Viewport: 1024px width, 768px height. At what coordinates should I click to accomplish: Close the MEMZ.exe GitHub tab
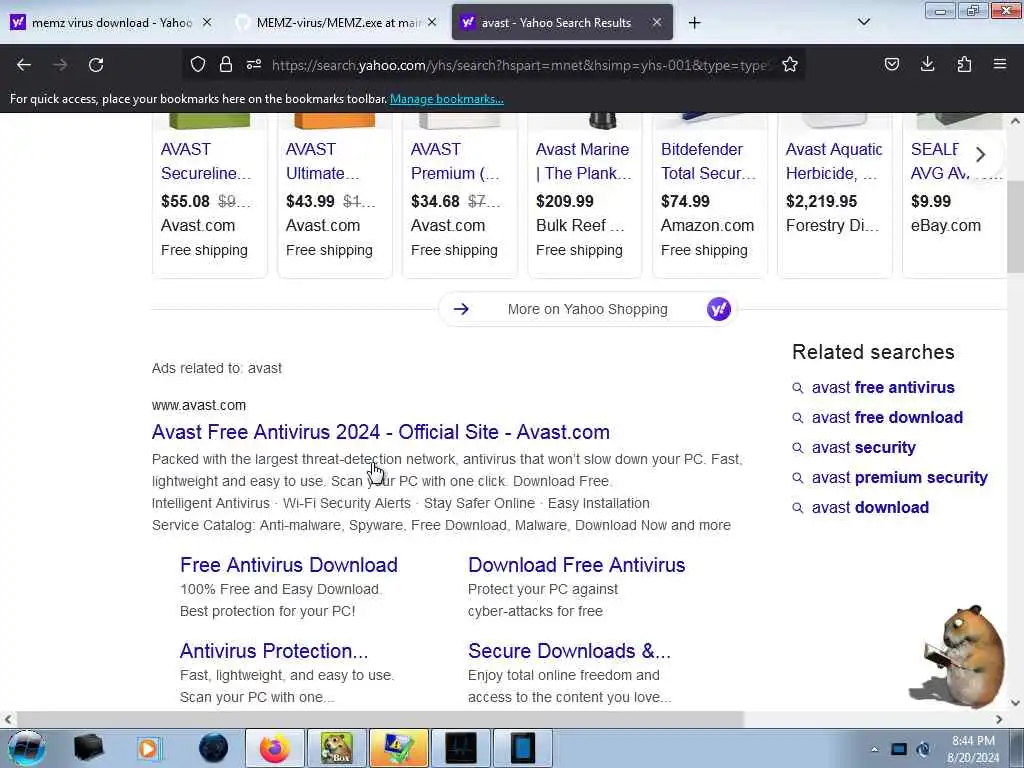(x=432, y=22)
